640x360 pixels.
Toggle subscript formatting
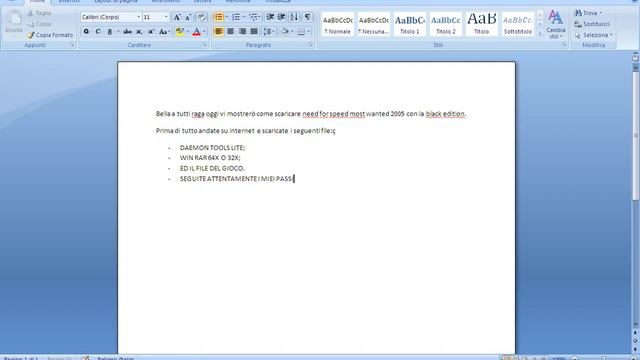[139, 31]
